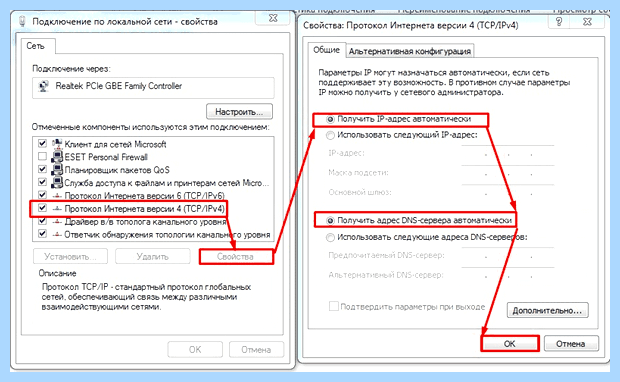Click the help question mark icon in IPv4 properties
620x382 pixels.
(559, 22)
